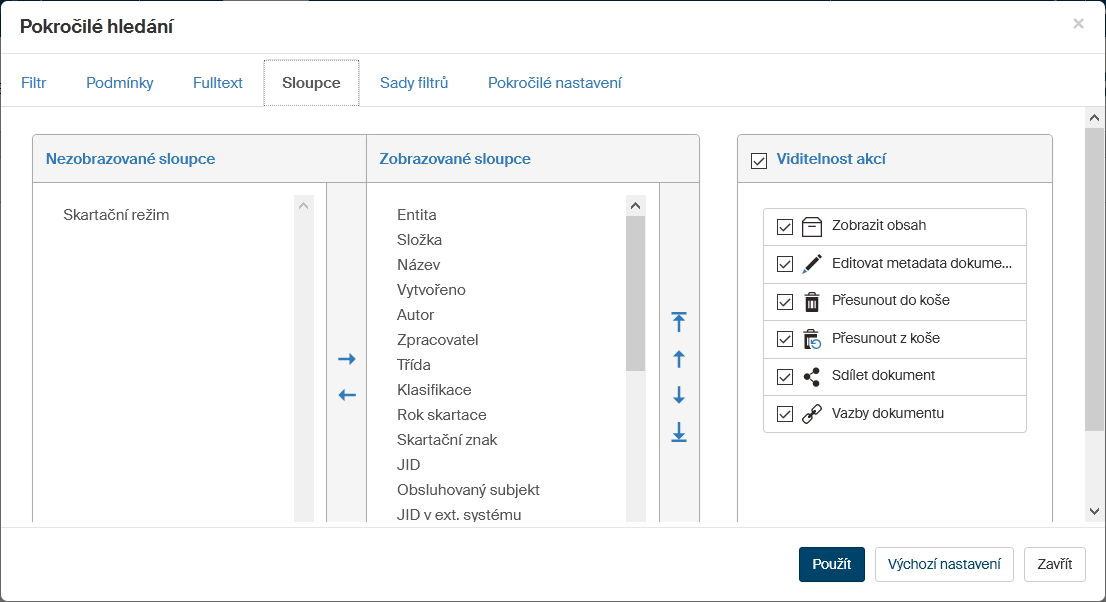
Task: Click the Výchozí nastavení button
Action: click(x=944, y=564)
